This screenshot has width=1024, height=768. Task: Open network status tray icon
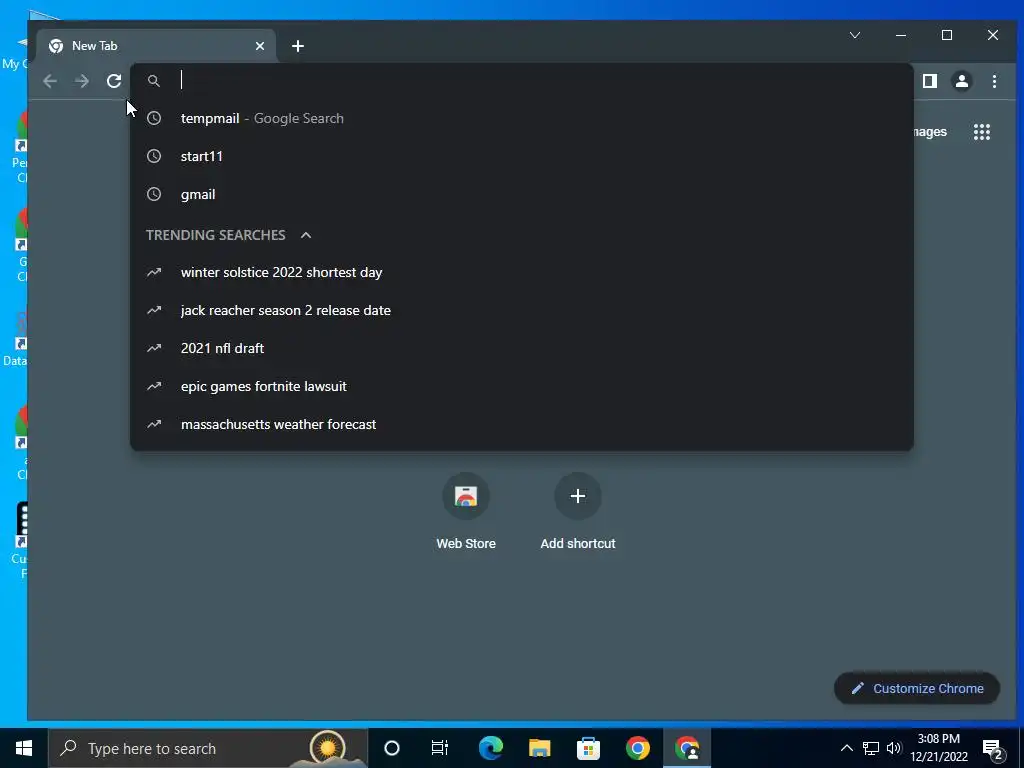pyautogui.click(x=871, y=748)
